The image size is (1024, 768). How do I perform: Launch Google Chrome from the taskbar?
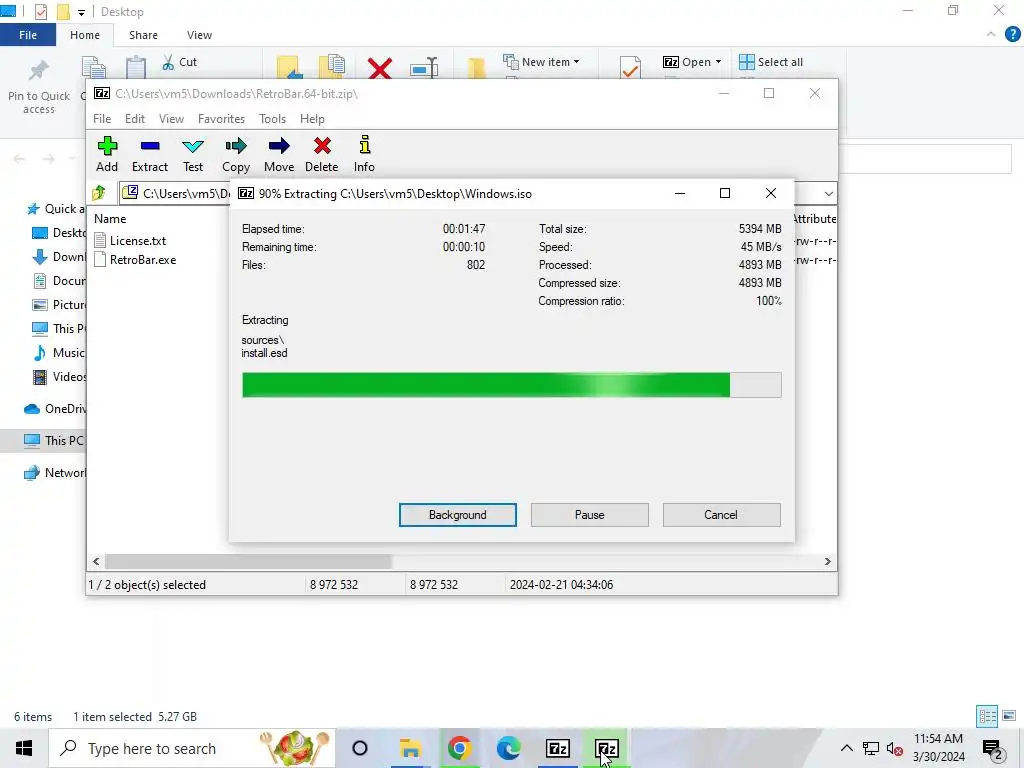(x=459, y=748)
